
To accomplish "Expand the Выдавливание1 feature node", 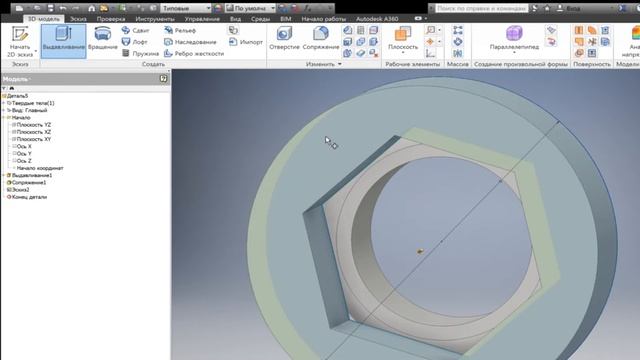I will tap(4, 175).
